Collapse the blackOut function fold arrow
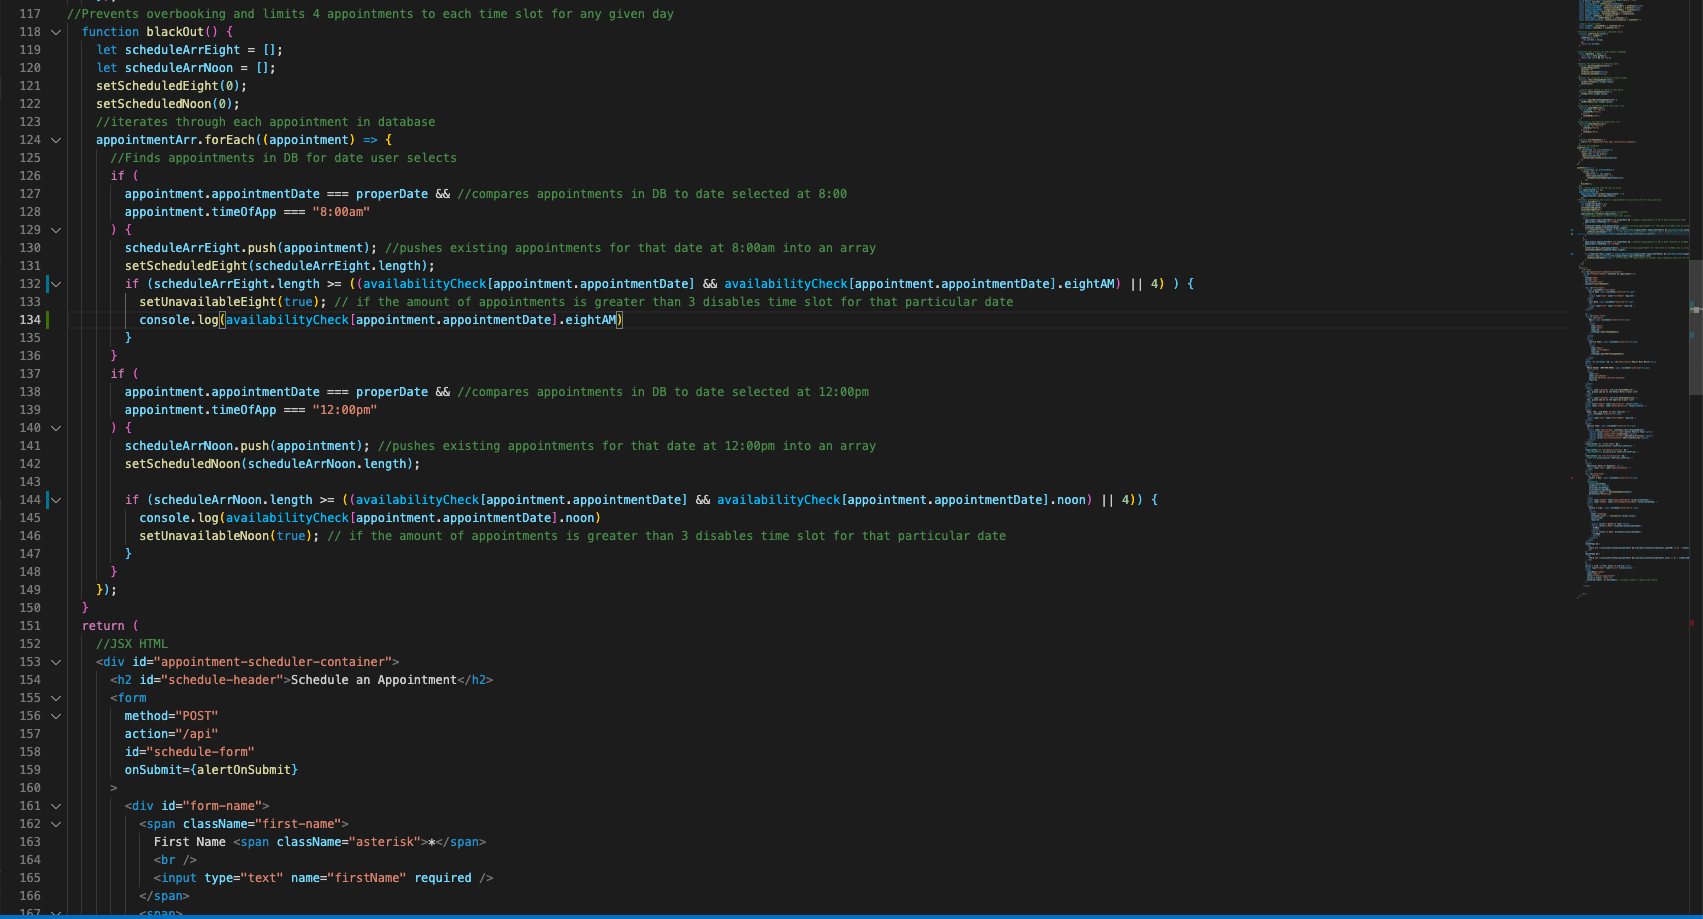1703x919 pixels. (56, 32)
